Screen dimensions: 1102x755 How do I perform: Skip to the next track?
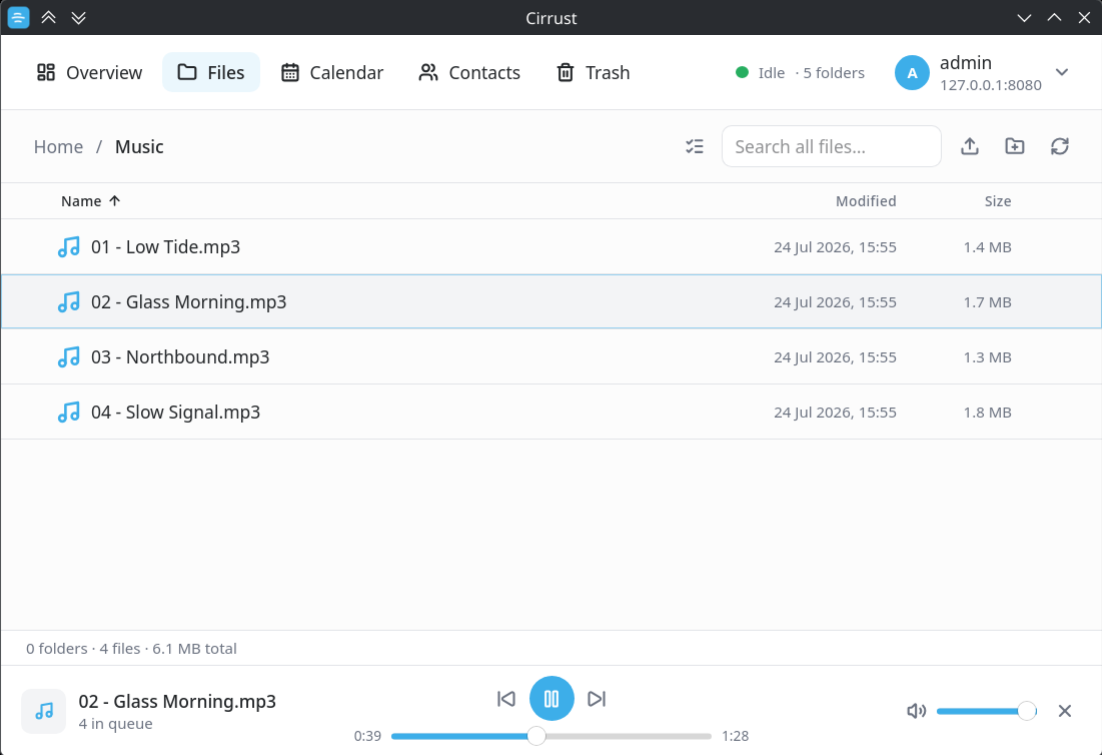pyautogui.click(x=597, y=699)
